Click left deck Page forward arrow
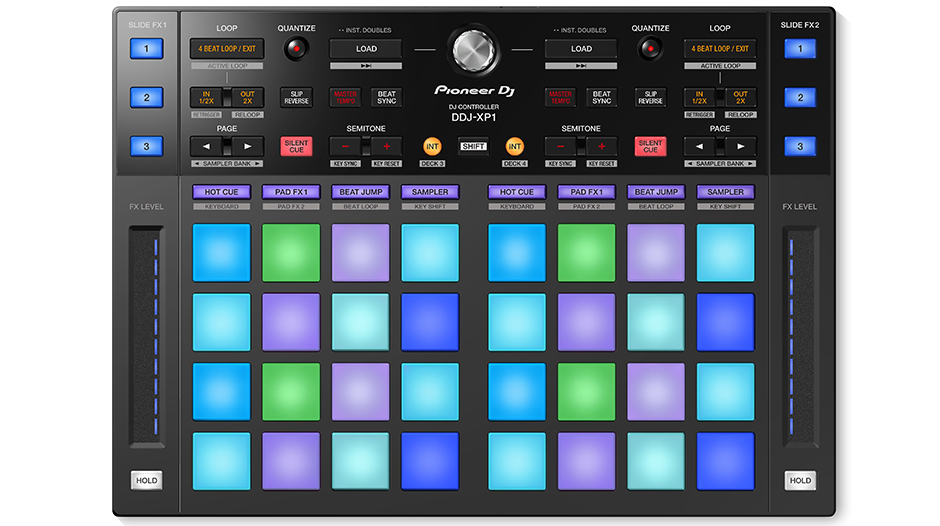 [248, 146]
